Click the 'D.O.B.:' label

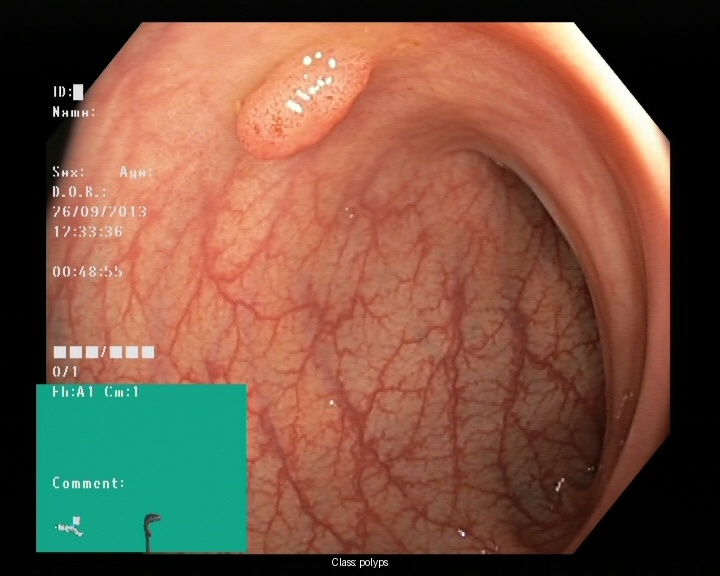pos(79,192)
